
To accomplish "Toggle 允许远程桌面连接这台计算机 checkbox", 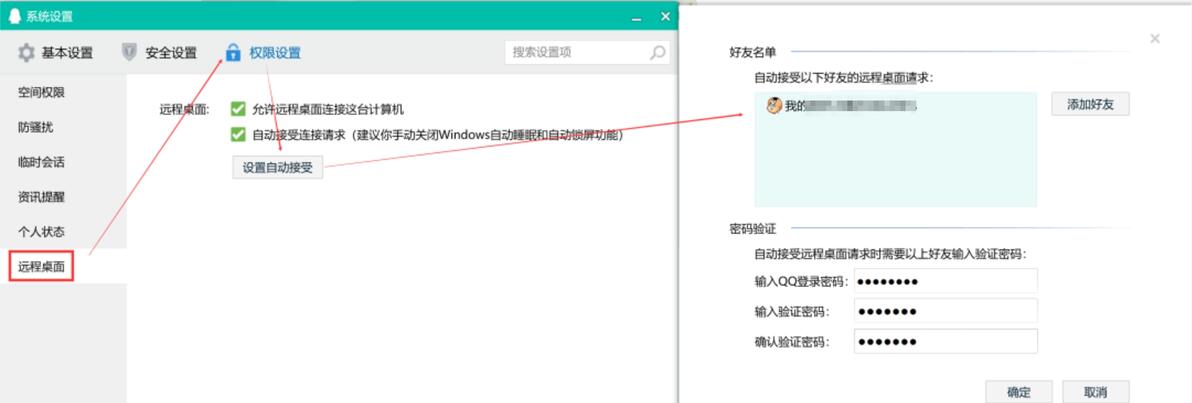I will pyautogui.click(x=238, y=109).
